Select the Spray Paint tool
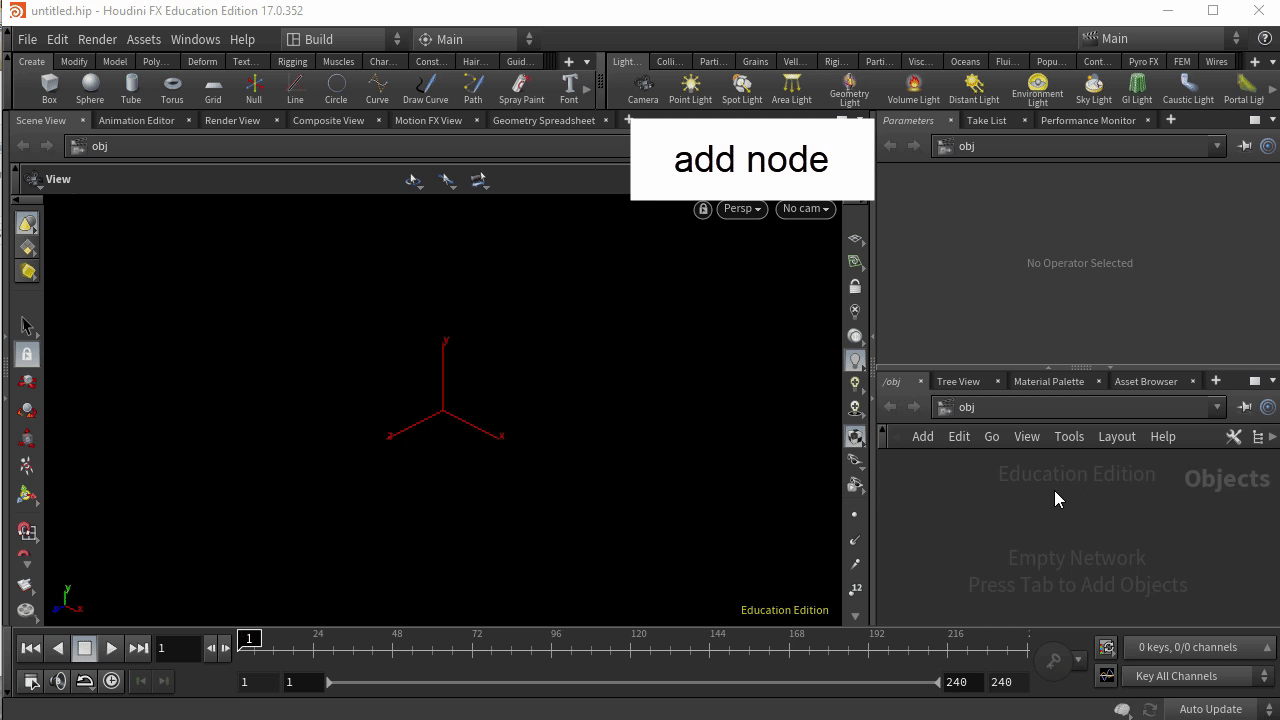The height and width of the screenshot is (720, 1280). [521, 88]
